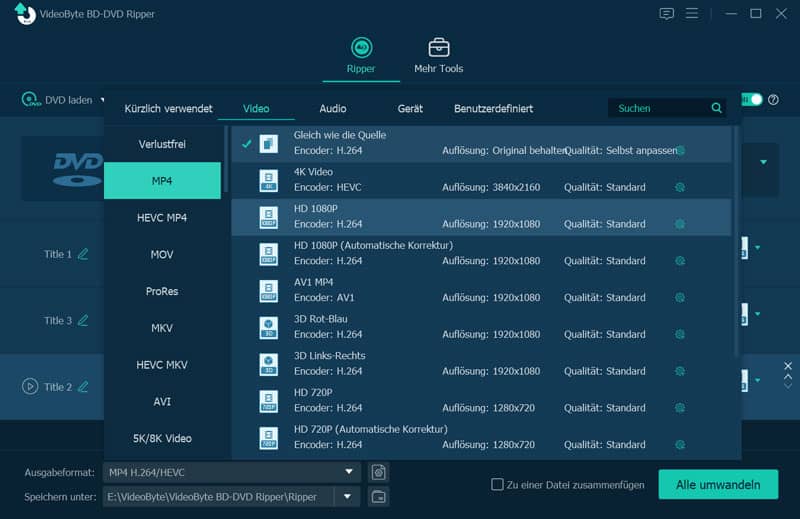
Task: Open the Mehr Tools toolbox icon
Action: [438, 48]
